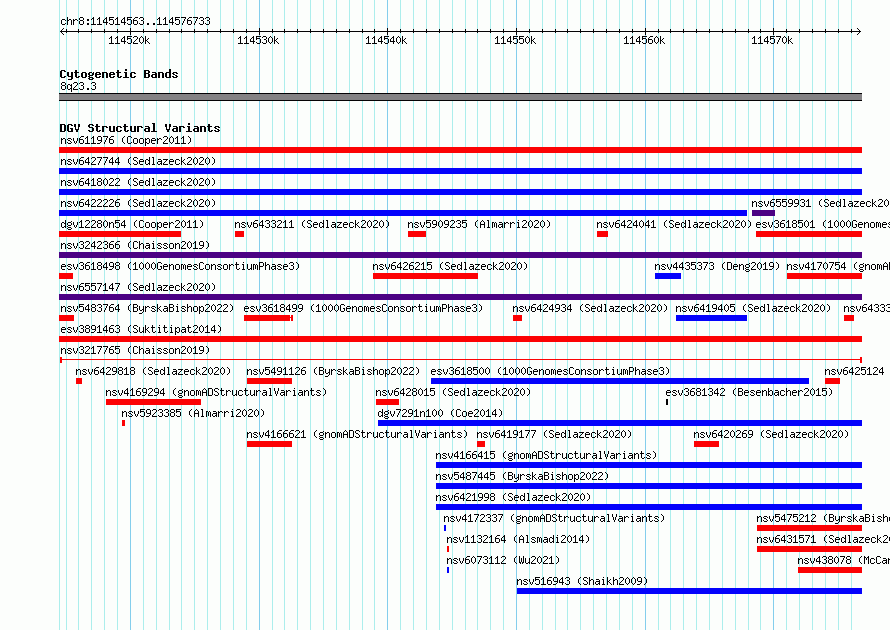The image size is (890, 630).
Task: Open the nsv6424041 (Sedlazeck2020) label
Action: click(674, 224)
